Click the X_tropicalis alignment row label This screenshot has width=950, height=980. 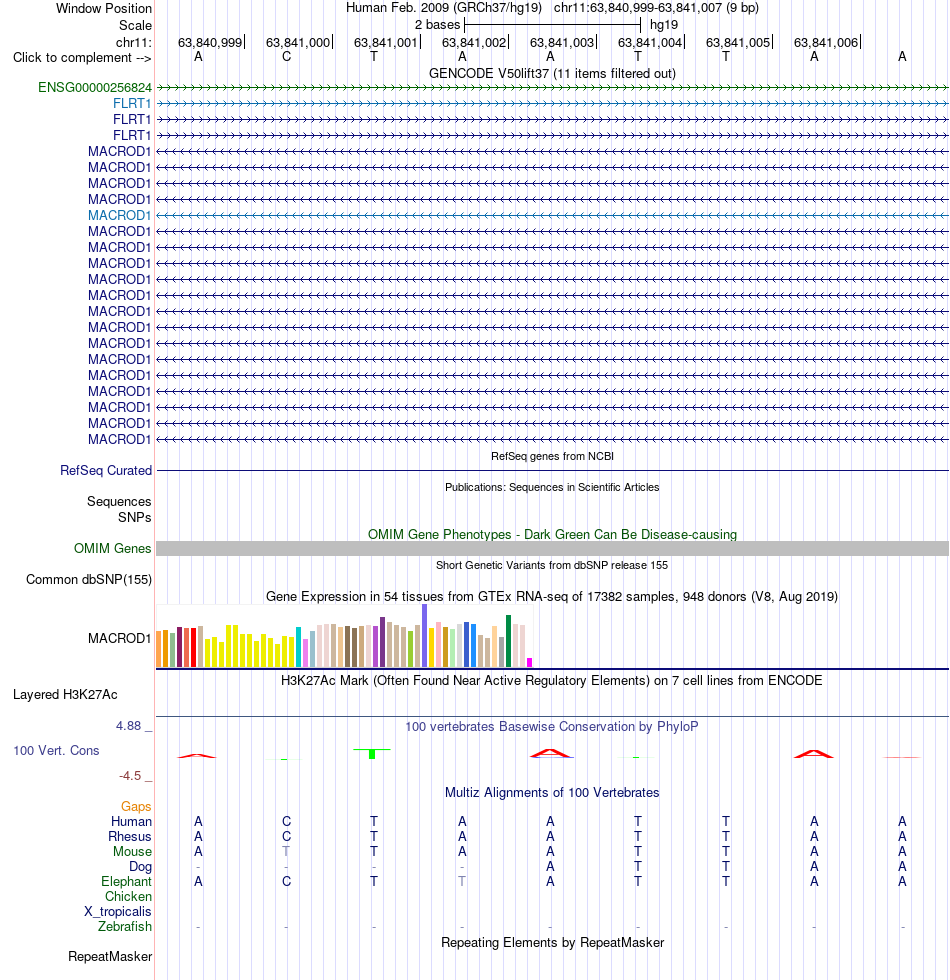pyautogui.click(x=118, y=911)
